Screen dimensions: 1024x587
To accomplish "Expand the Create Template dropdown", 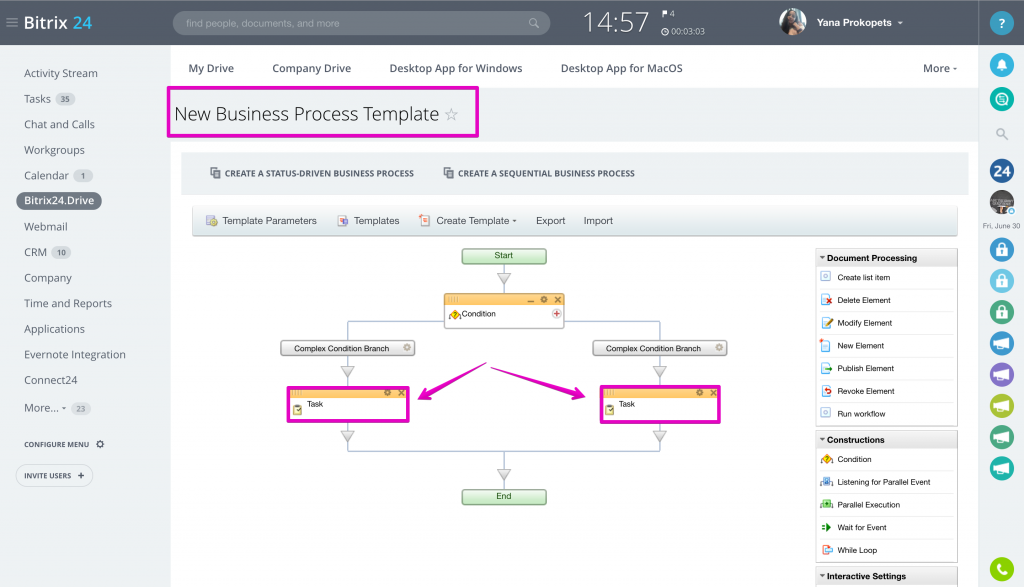I will [x=468, y=221].
